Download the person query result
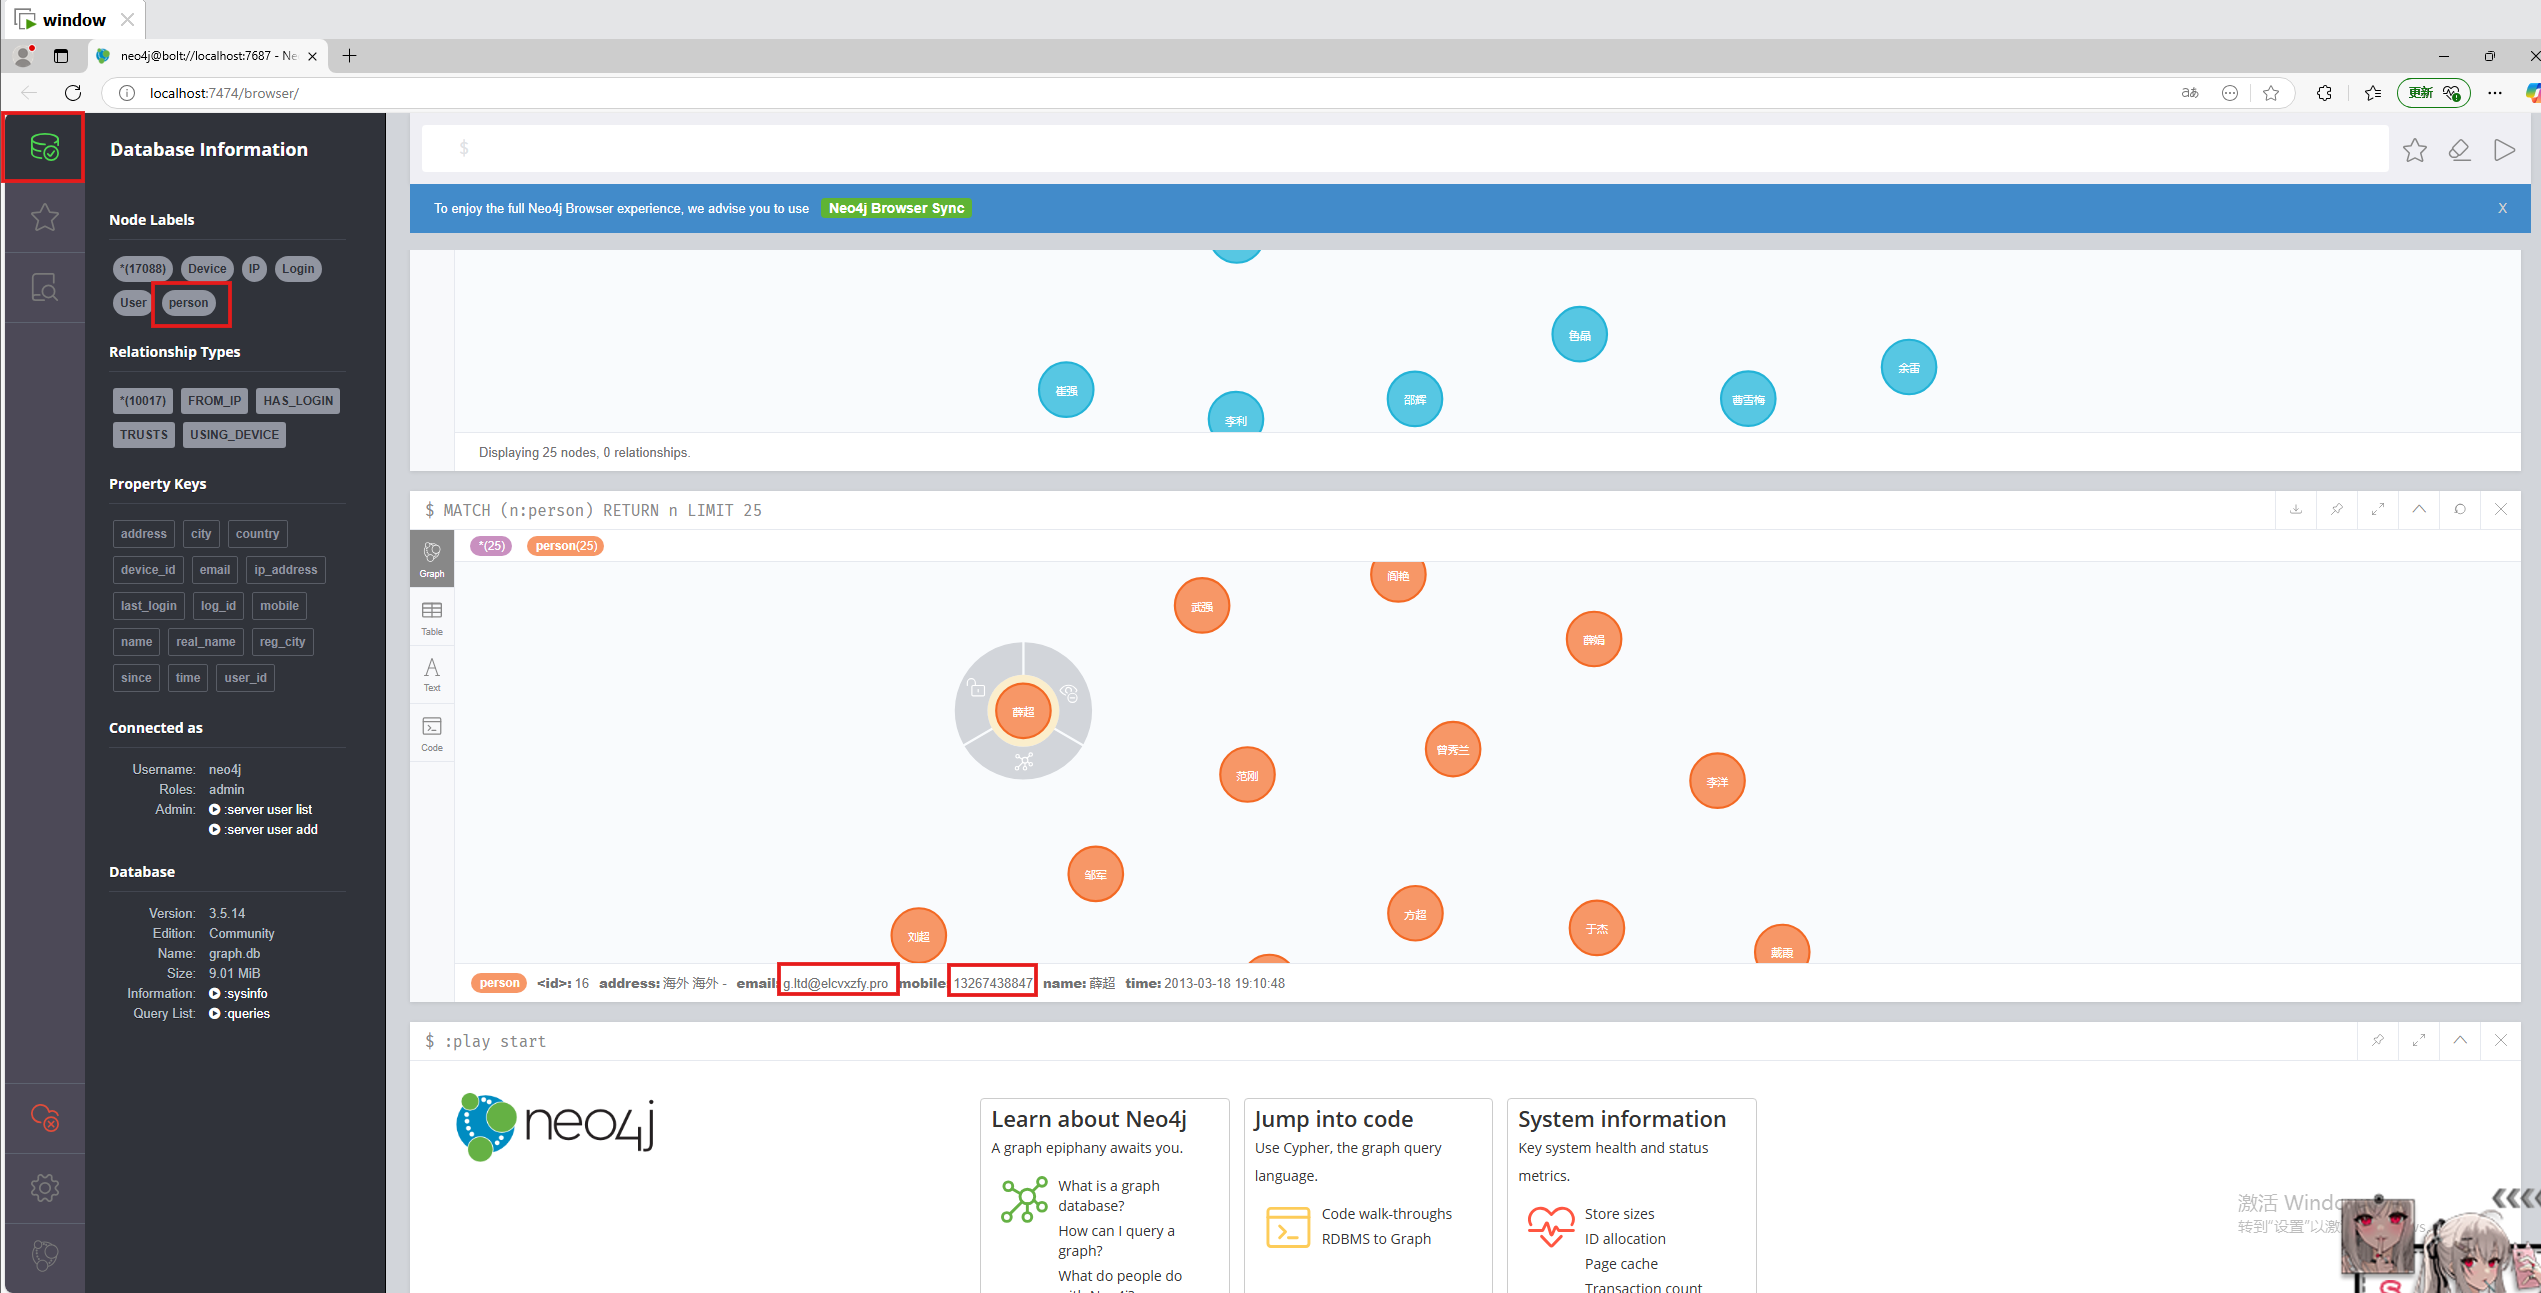This screenshot has width=2541, height=1293. (2296, 509)
